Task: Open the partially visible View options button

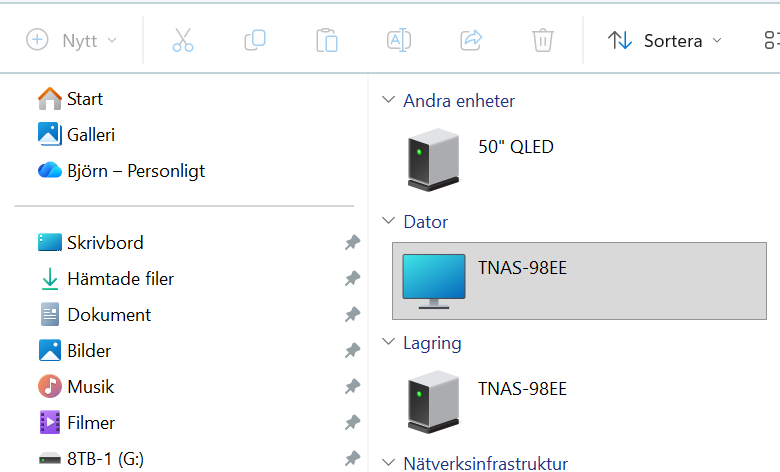Action: (771, 40)
